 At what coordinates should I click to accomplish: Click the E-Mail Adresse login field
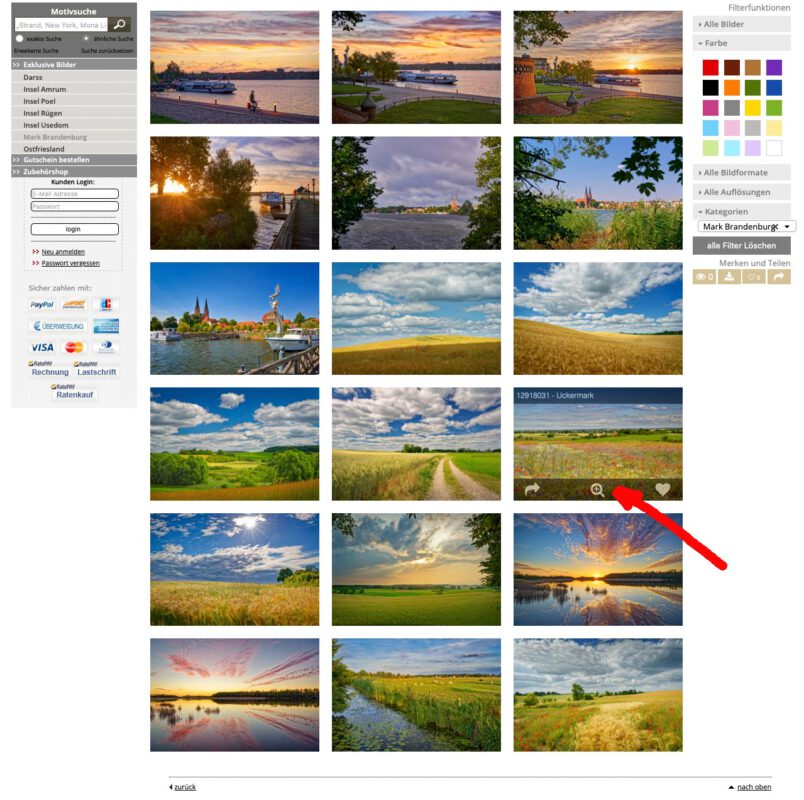75,194
